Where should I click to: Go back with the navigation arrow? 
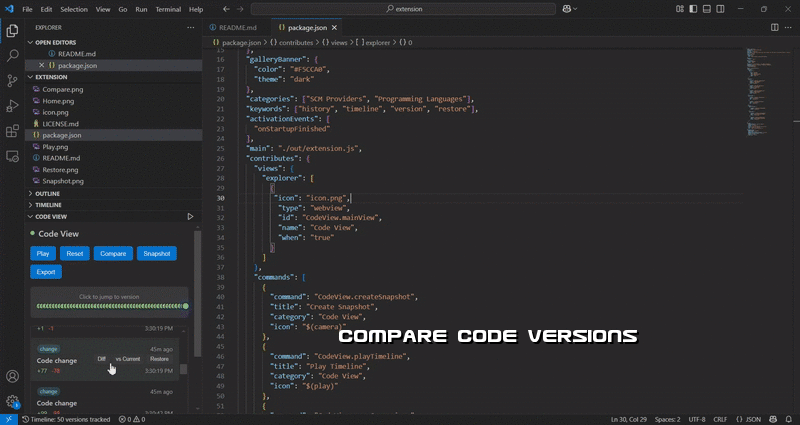227,9
